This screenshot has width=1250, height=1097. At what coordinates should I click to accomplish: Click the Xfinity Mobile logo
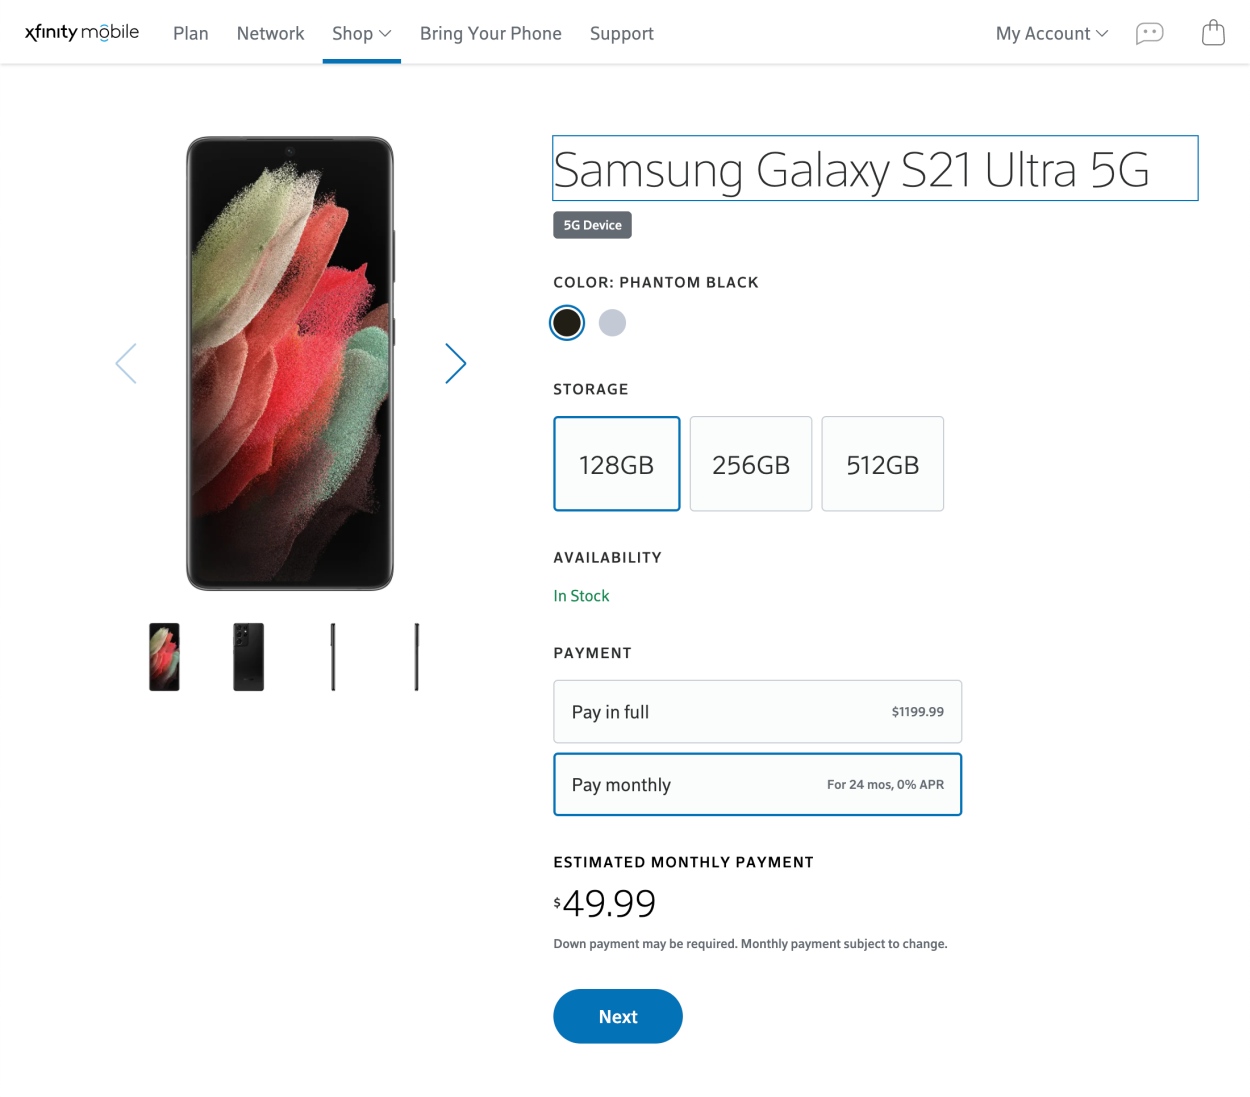(82, 32)
